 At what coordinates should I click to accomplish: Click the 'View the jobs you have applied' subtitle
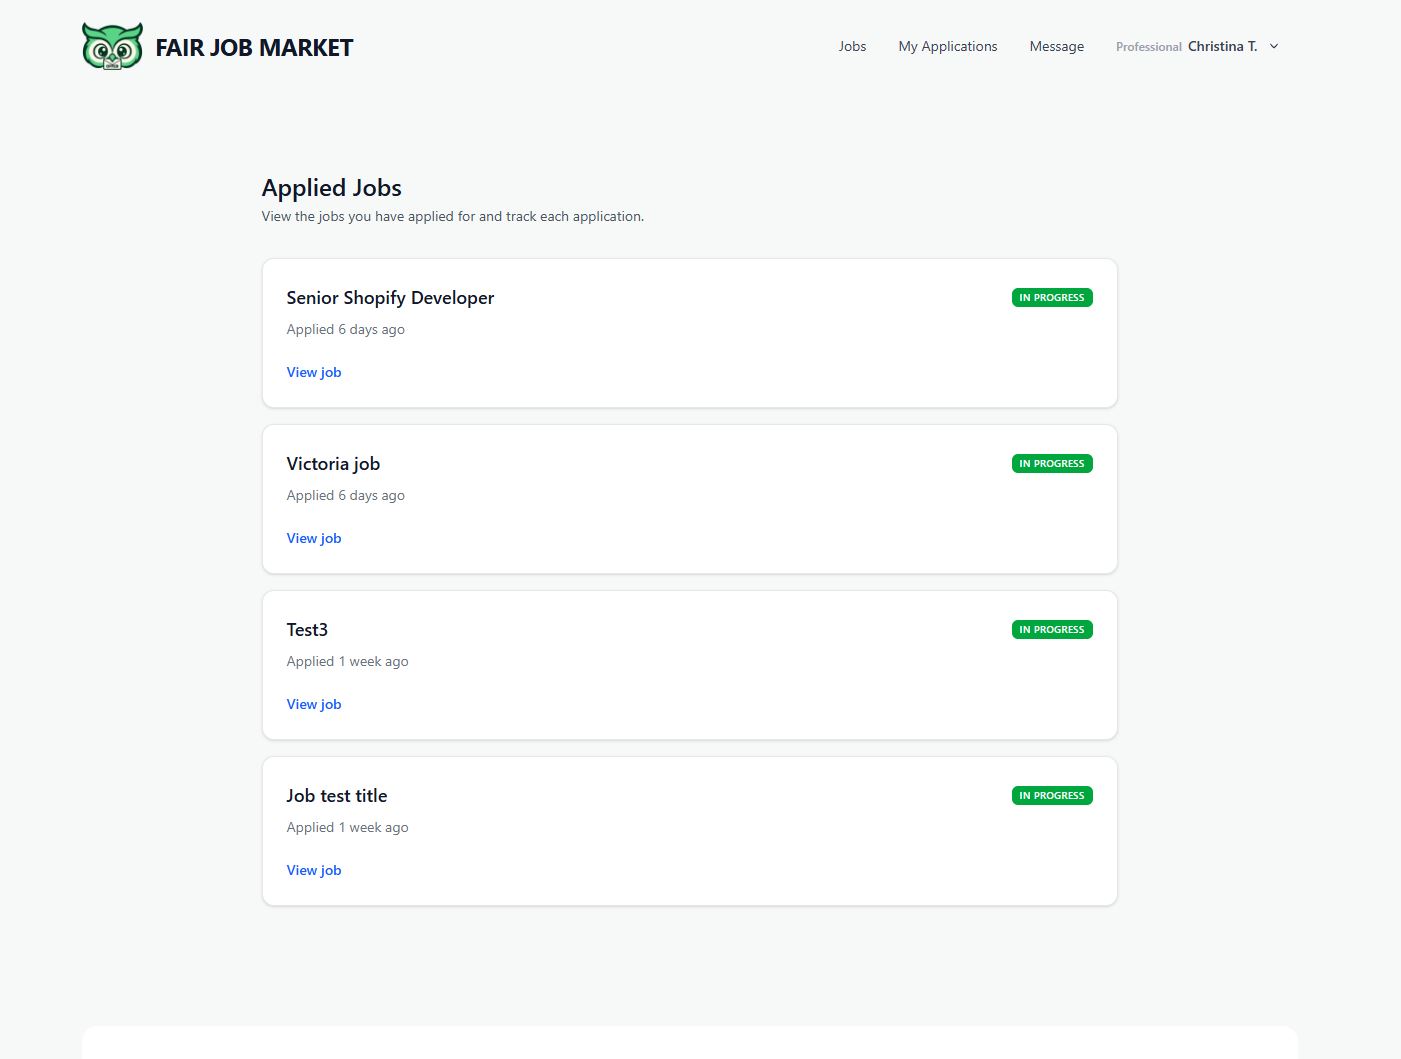pos(453,216)
